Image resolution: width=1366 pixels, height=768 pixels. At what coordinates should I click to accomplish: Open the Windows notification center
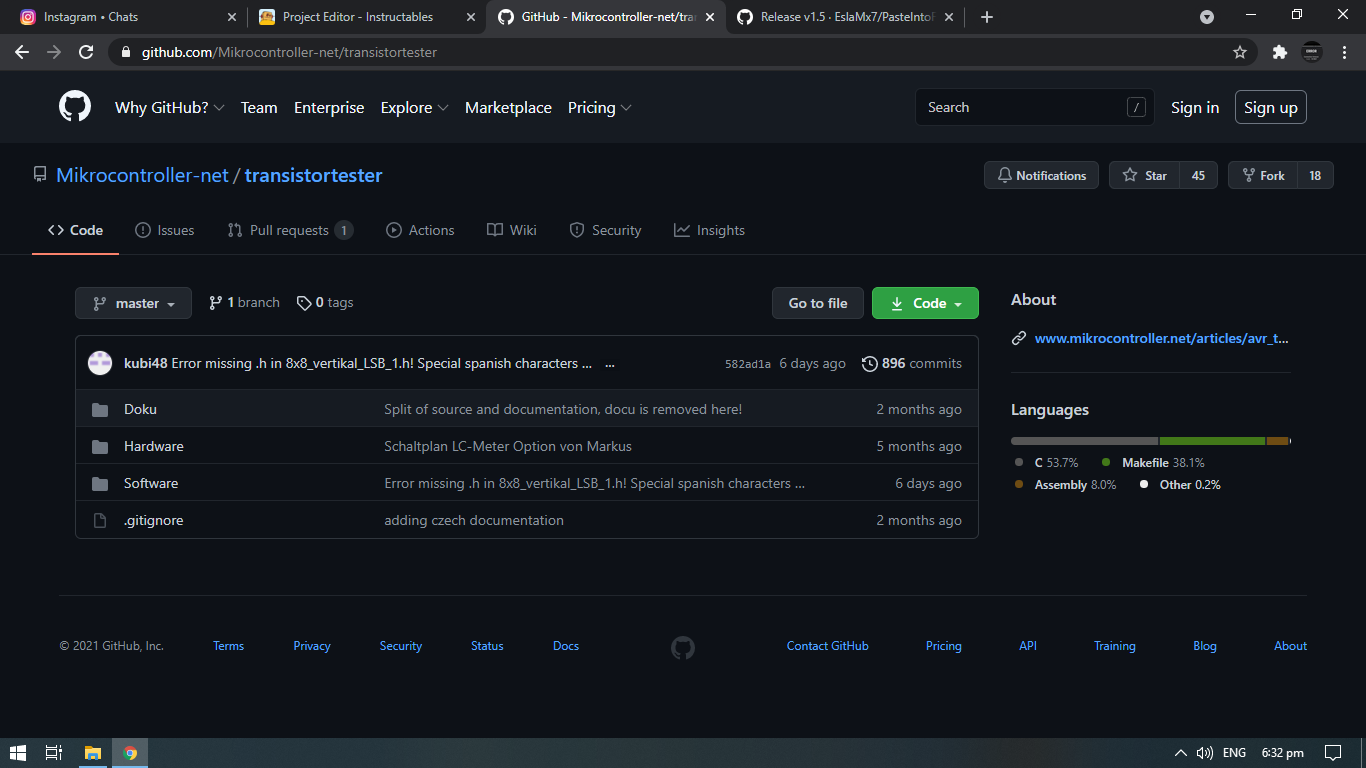pos(1332,753)
